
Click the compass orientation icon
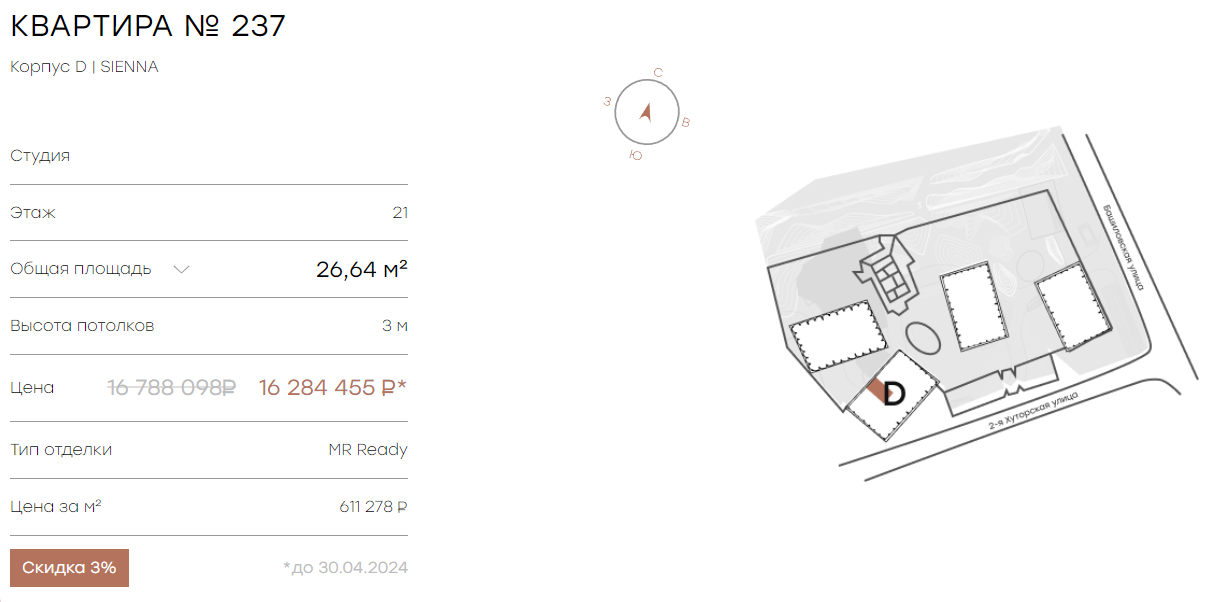coord(647,113)
